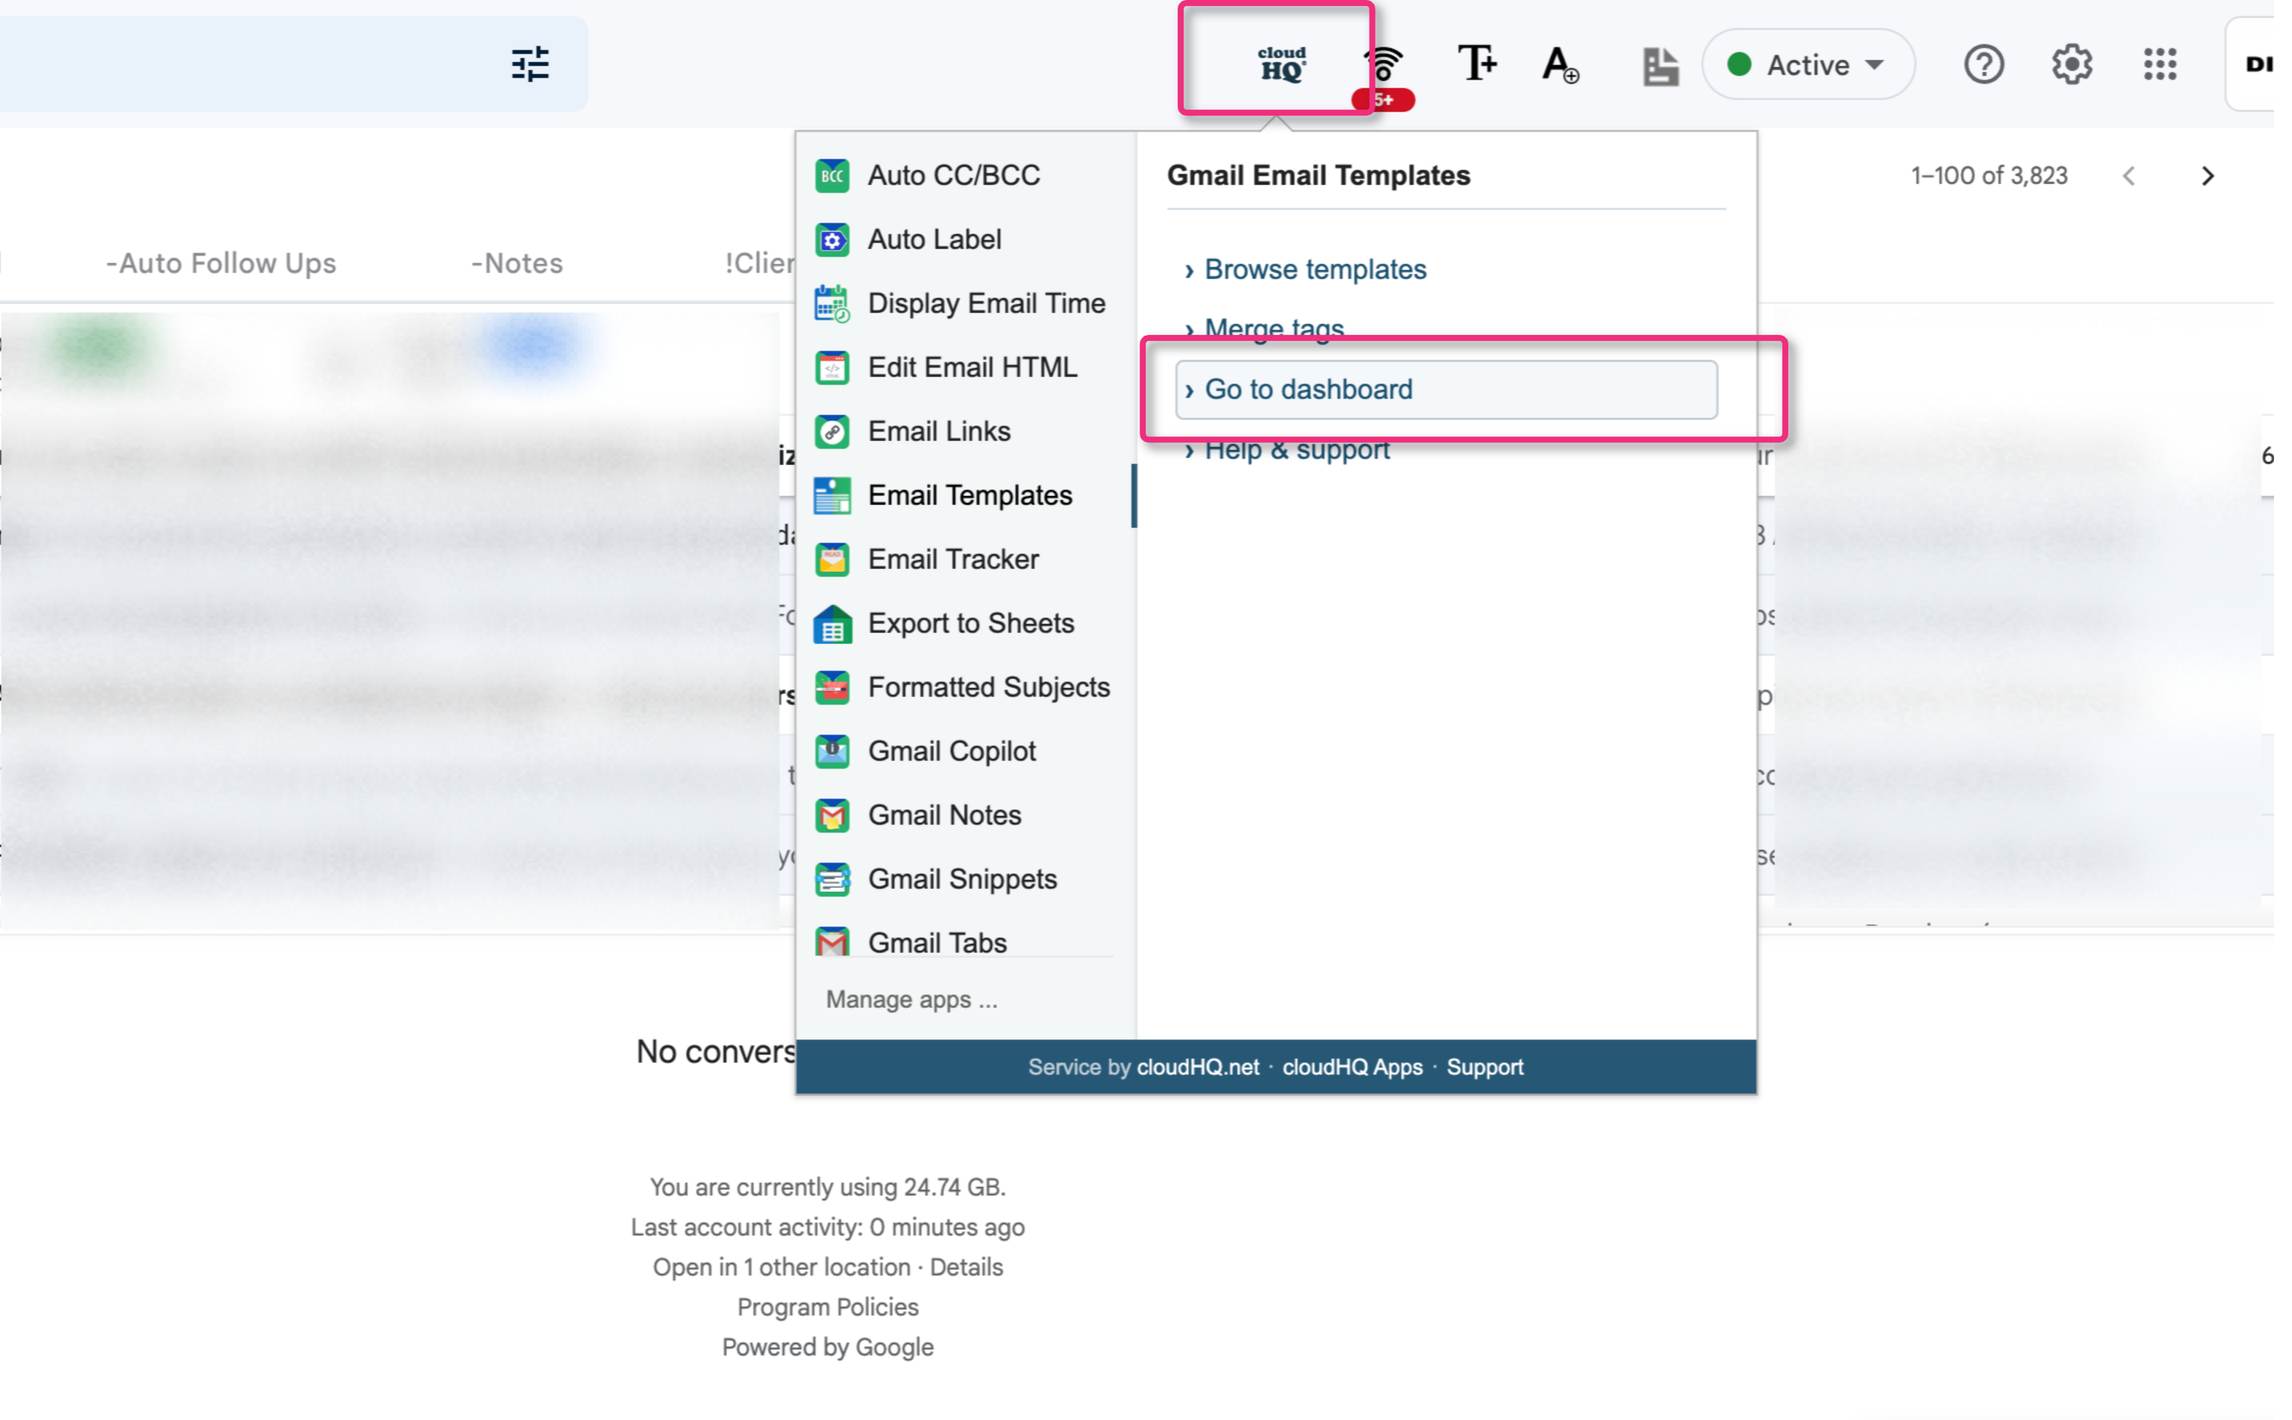This screenshot has width=2292, height=1420.
Task: Go to newer page arrow
Action: pyautogui.click(x=2129, y=176)
